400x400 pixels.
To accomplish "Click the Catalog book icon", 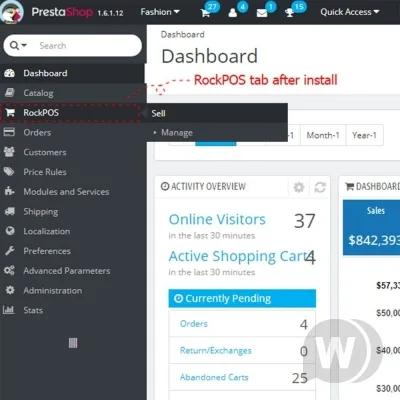I will [10, 93].
